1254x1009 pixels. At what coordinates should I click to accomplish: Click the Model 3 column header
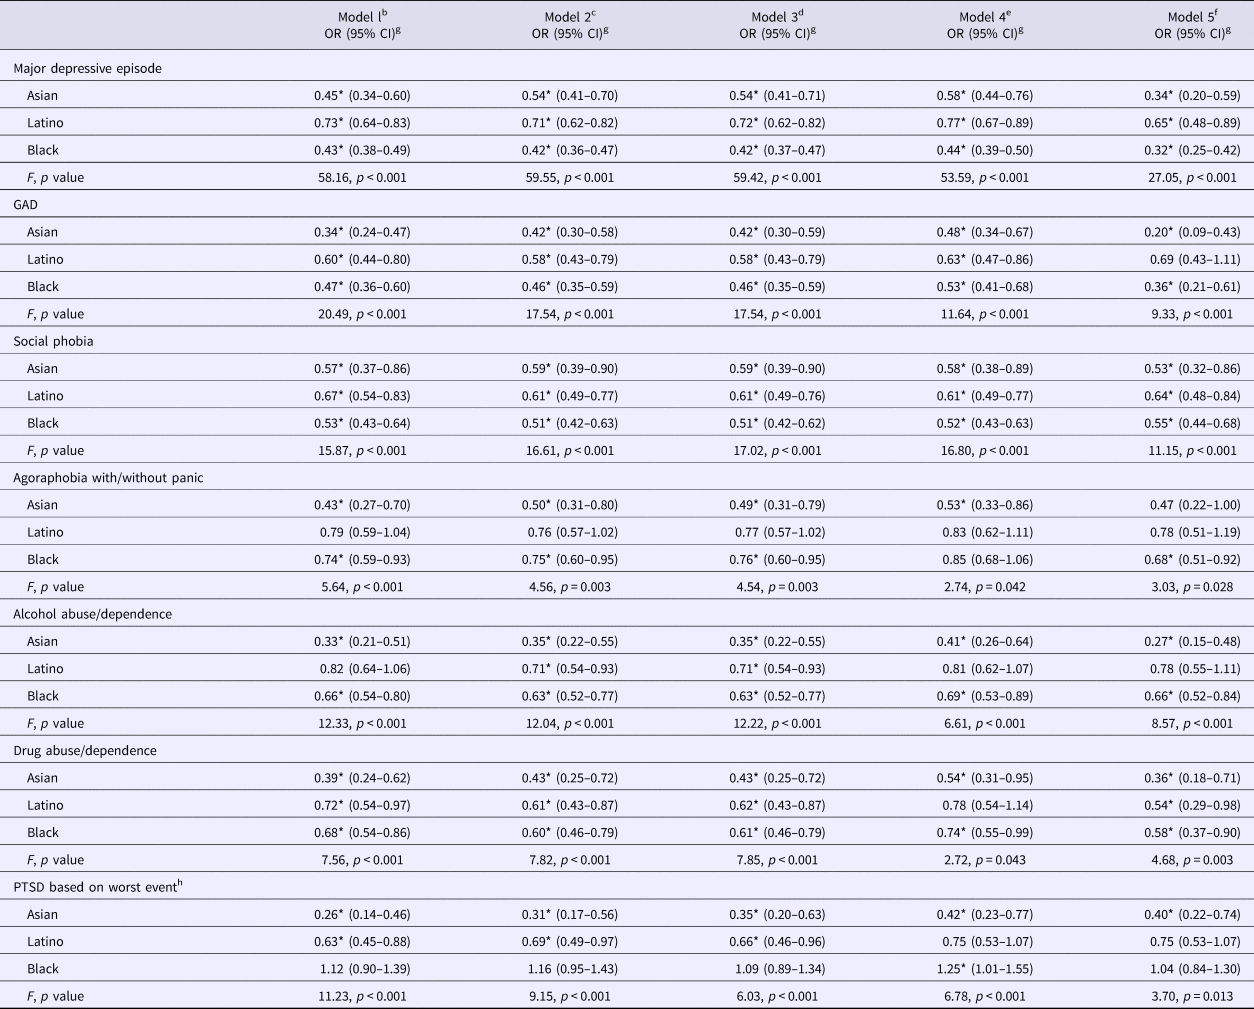pos(776,25)
